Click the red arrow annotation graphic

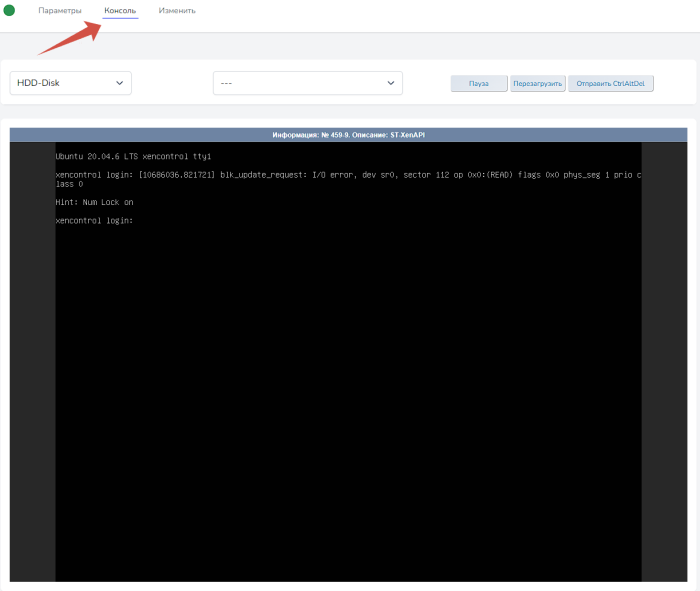pyautogui.click(x=68, y=39)
